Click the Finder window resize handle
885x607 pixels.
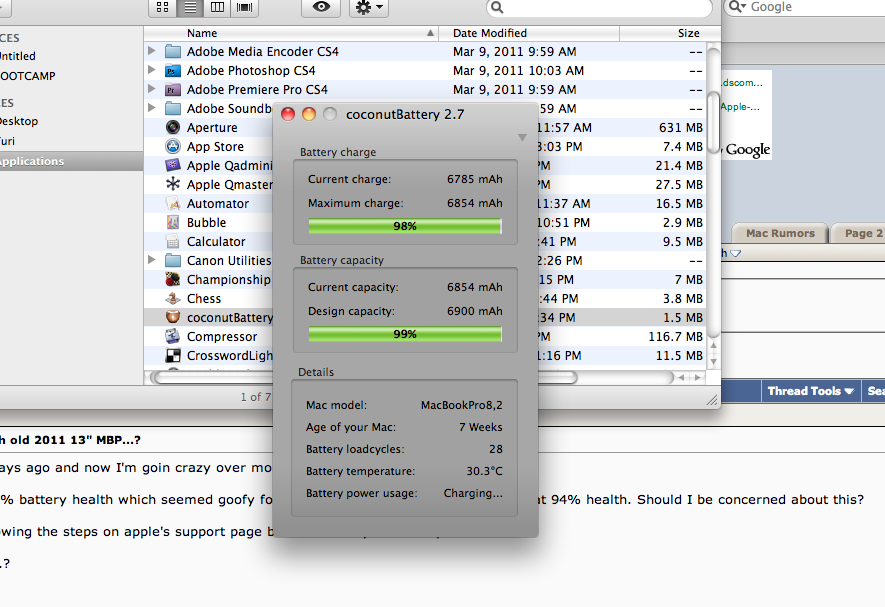[x=712, y=400]
